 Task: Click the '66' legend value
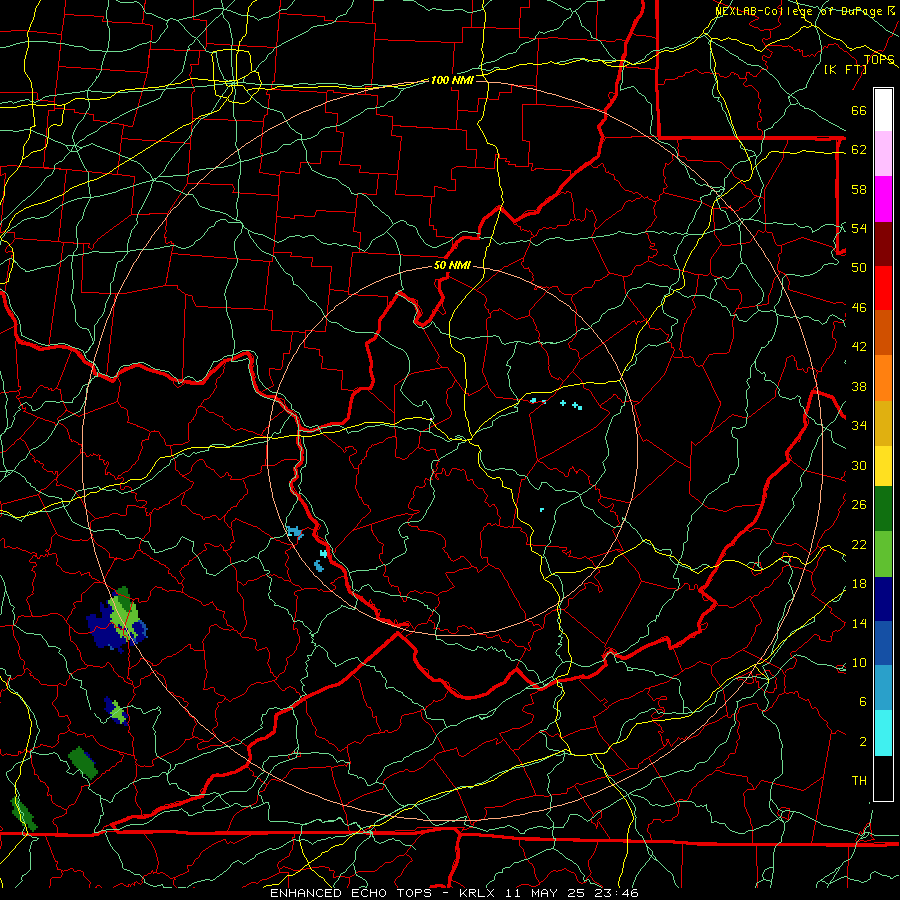coord(859,110)
